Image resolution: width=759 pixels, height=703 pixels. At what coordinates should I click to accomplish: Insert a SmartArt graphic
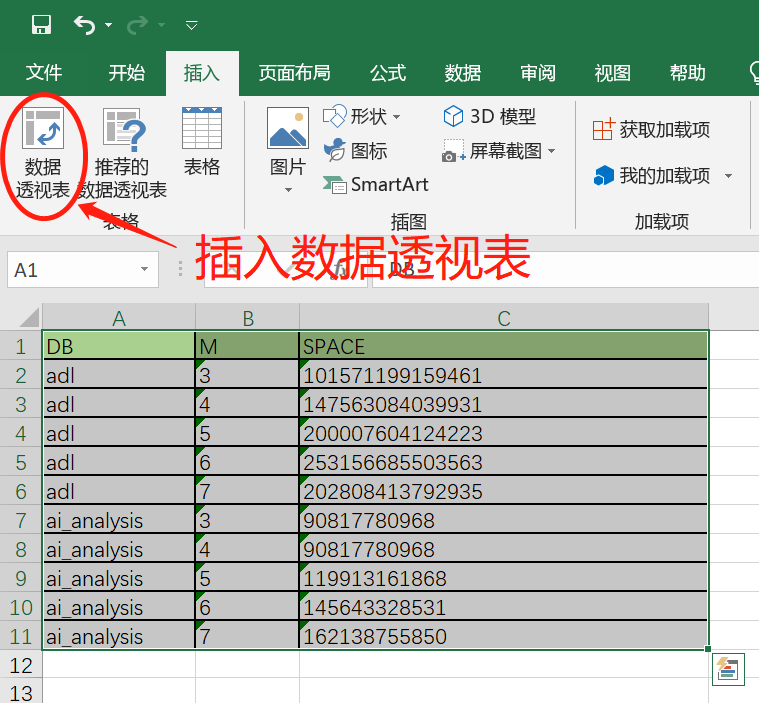pos(376,184)
